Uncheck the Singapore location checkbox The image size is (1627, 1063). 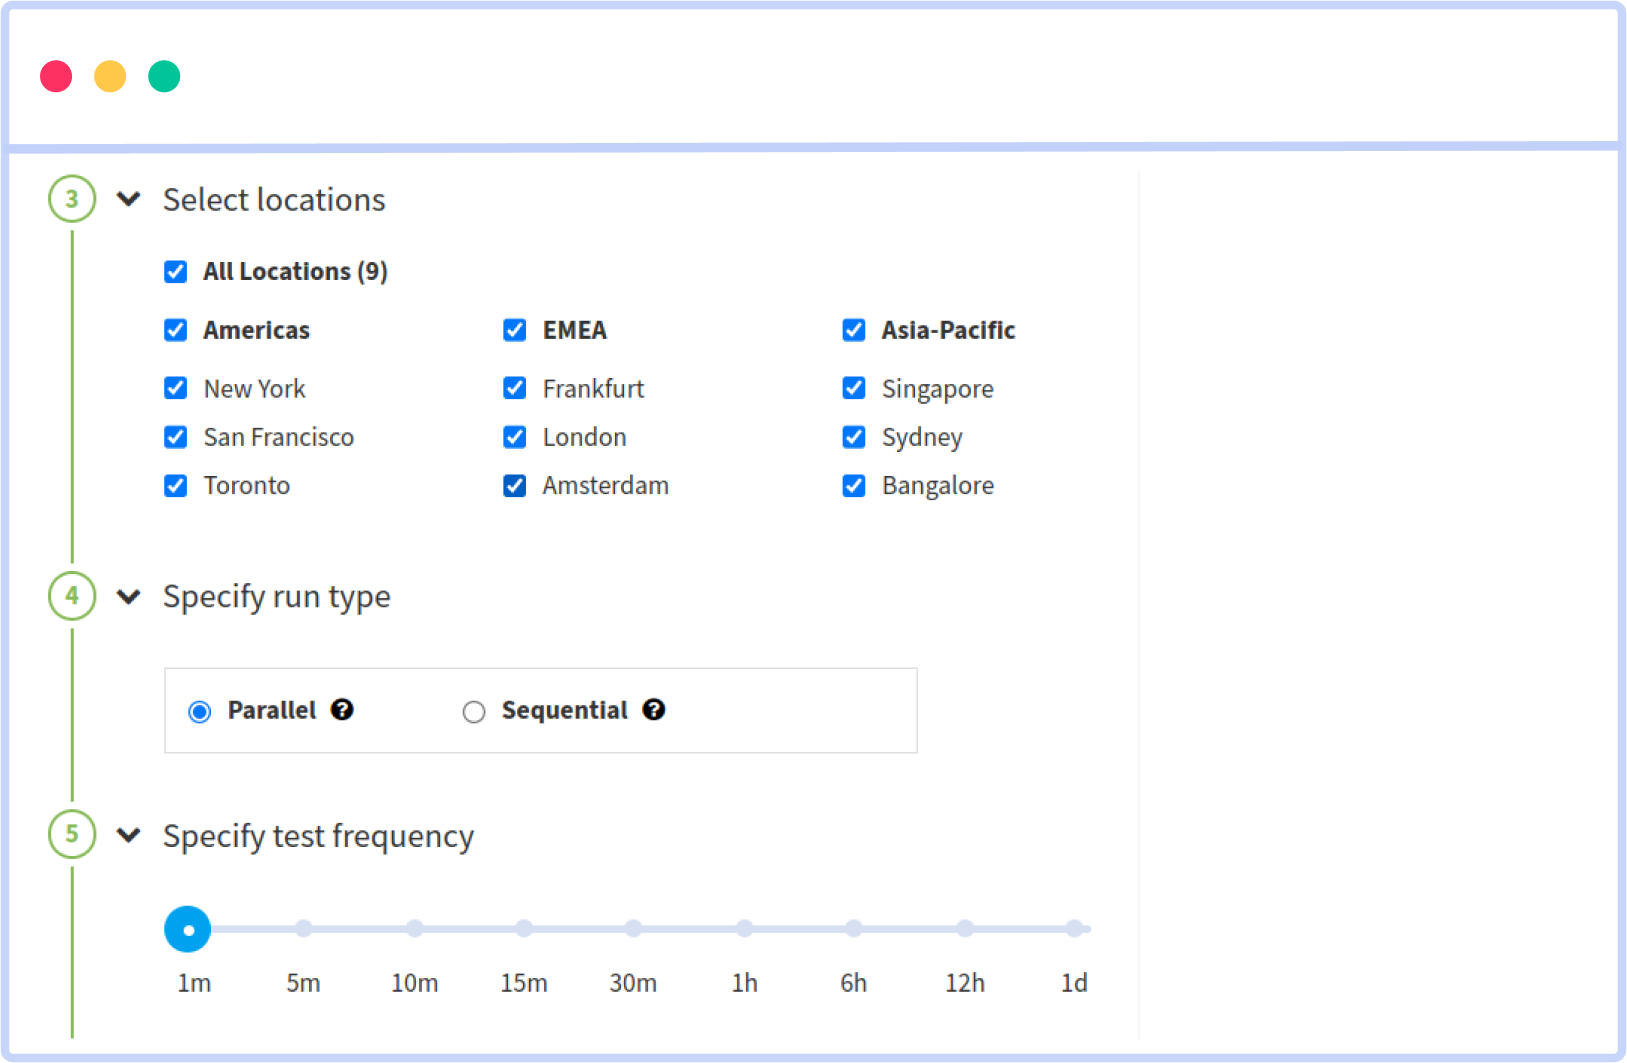(854, 388)
